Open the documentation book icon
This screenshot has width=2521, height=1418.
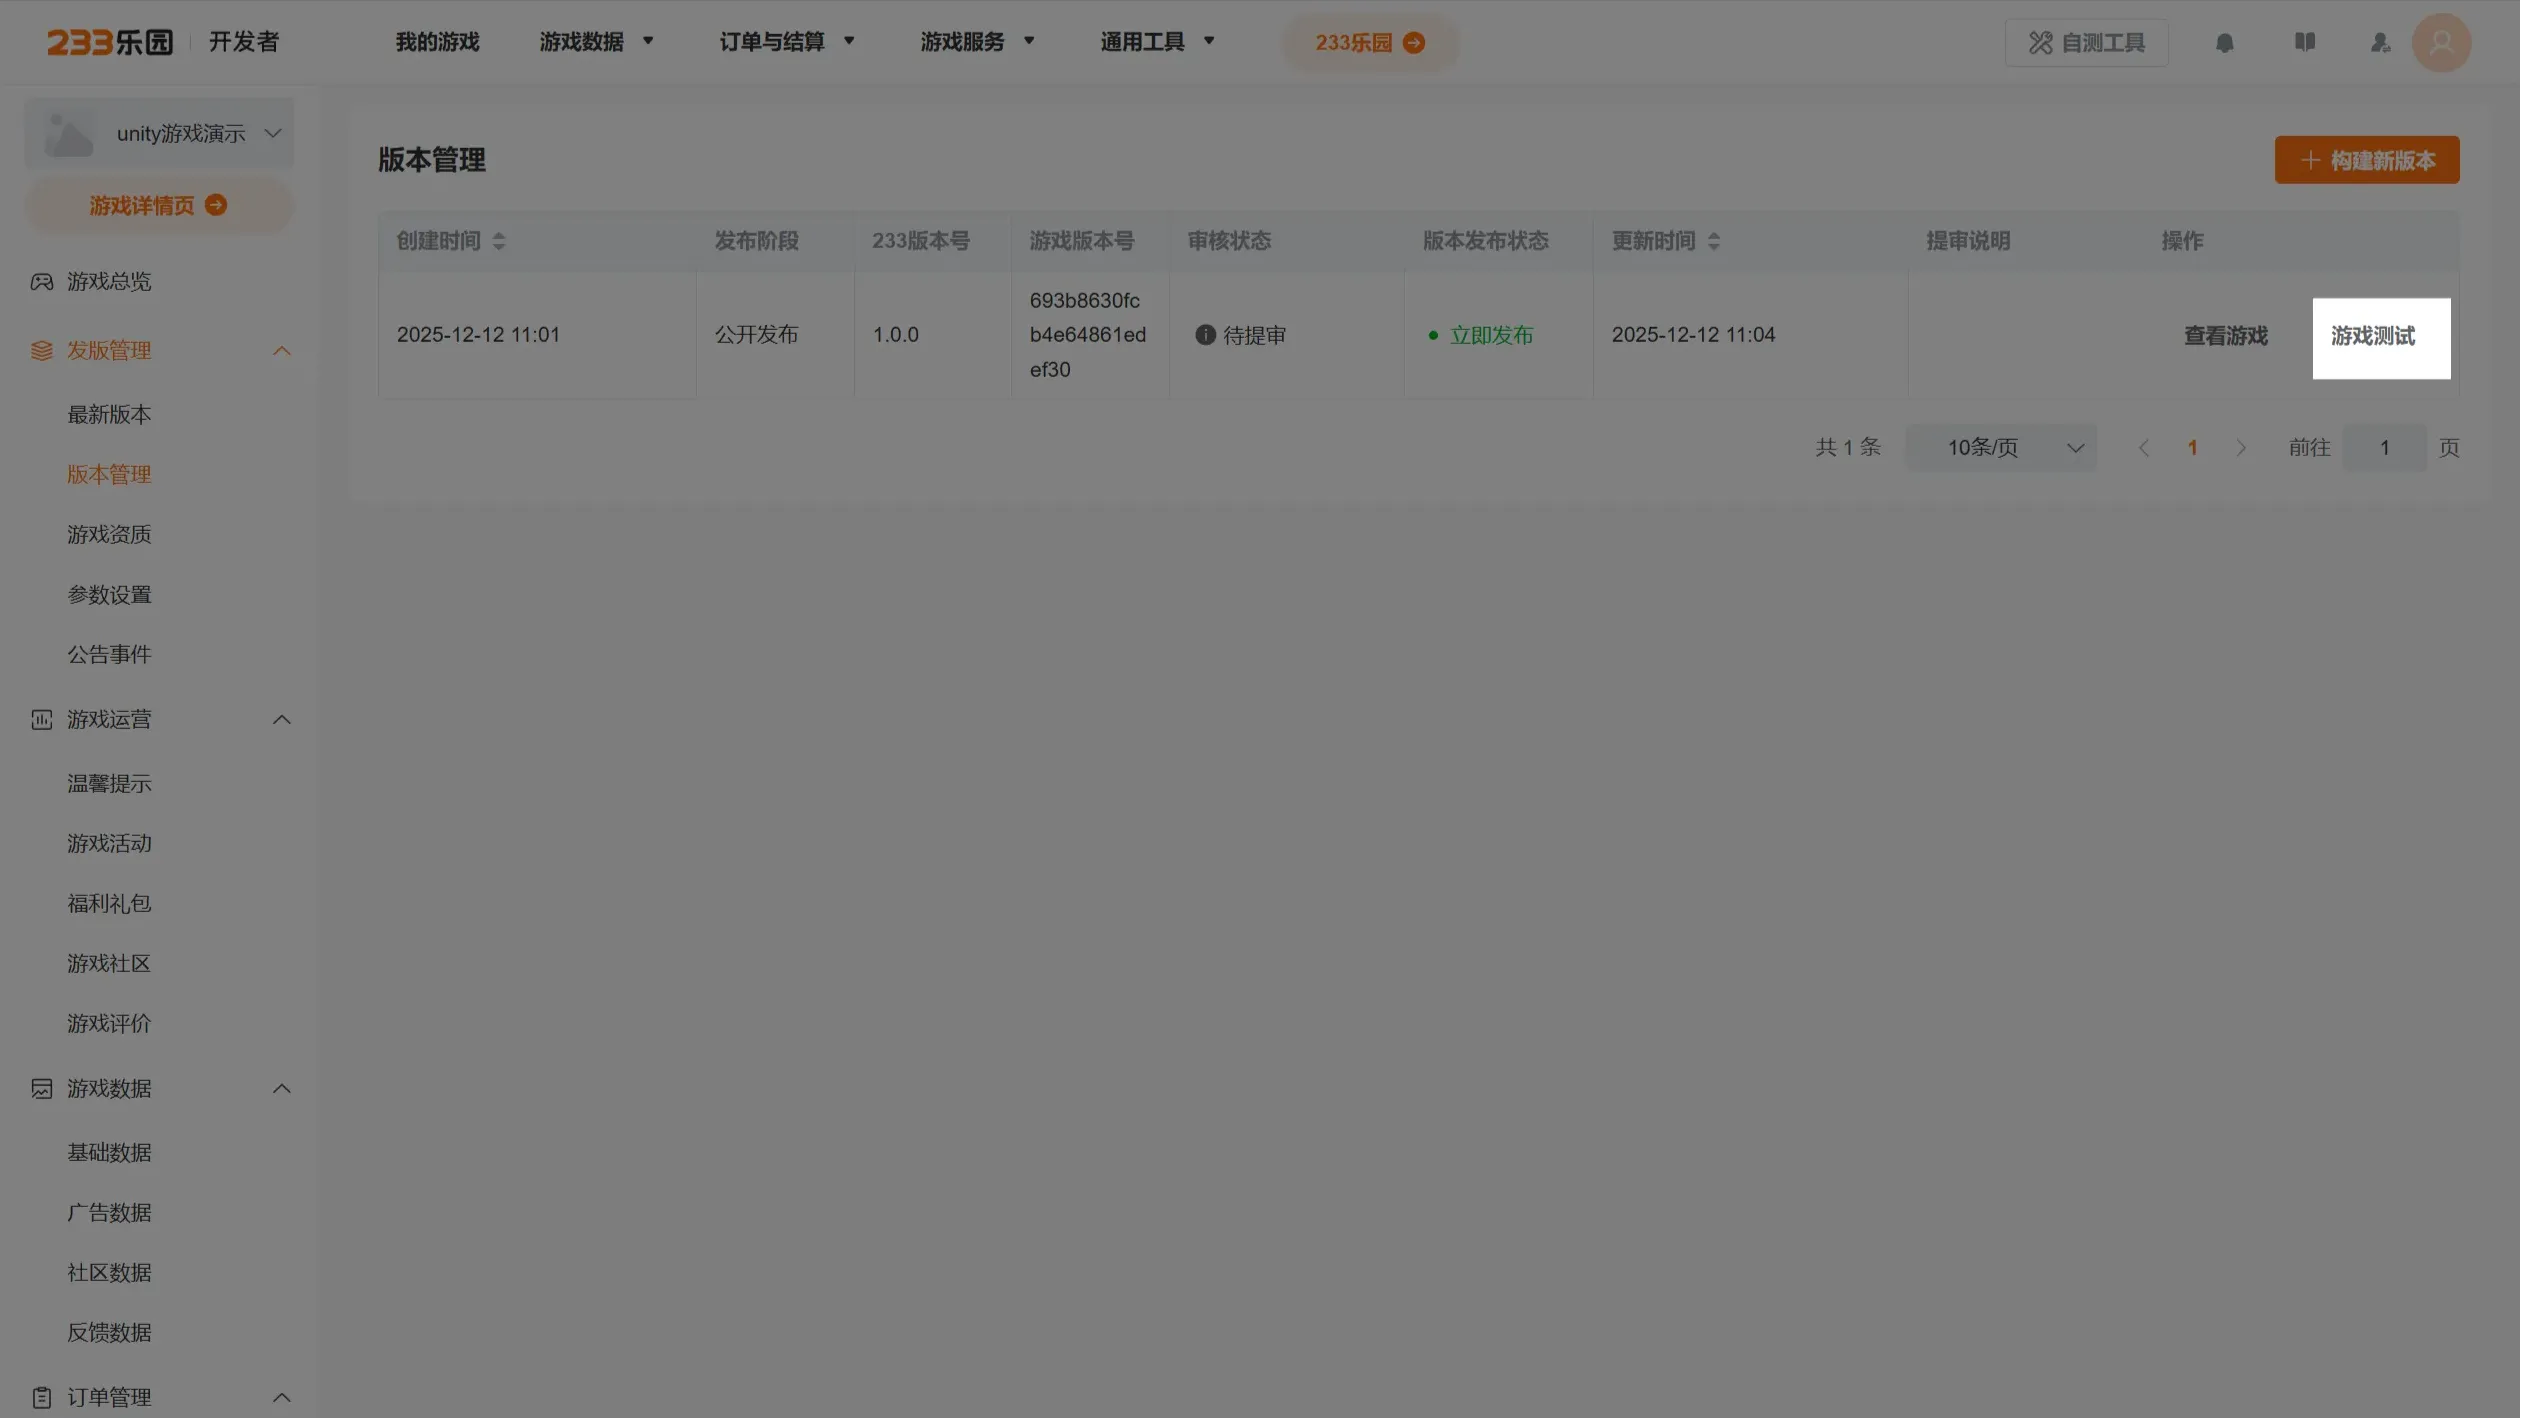coord(2304,42)
